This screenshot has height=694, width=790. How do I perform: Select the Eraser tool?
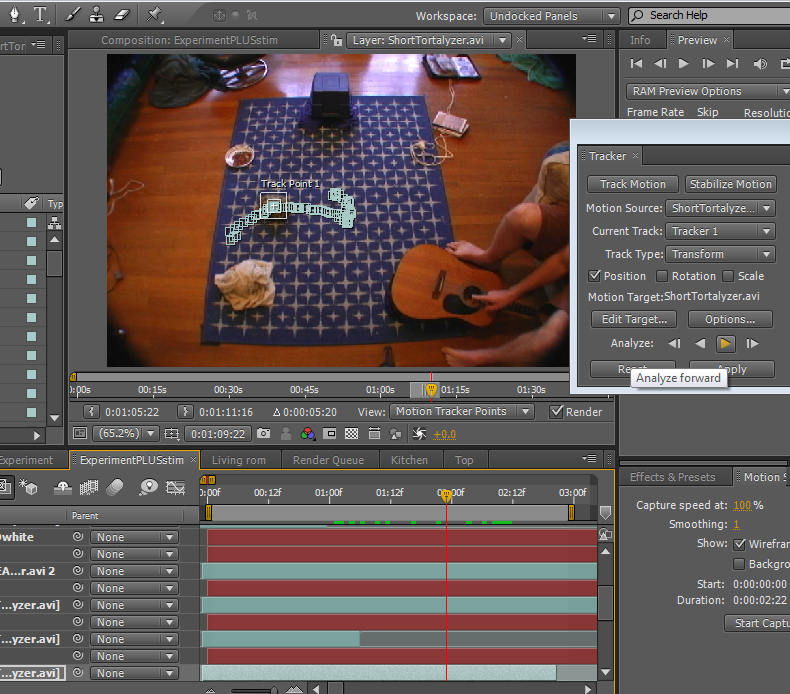click(x=122, y=15)
